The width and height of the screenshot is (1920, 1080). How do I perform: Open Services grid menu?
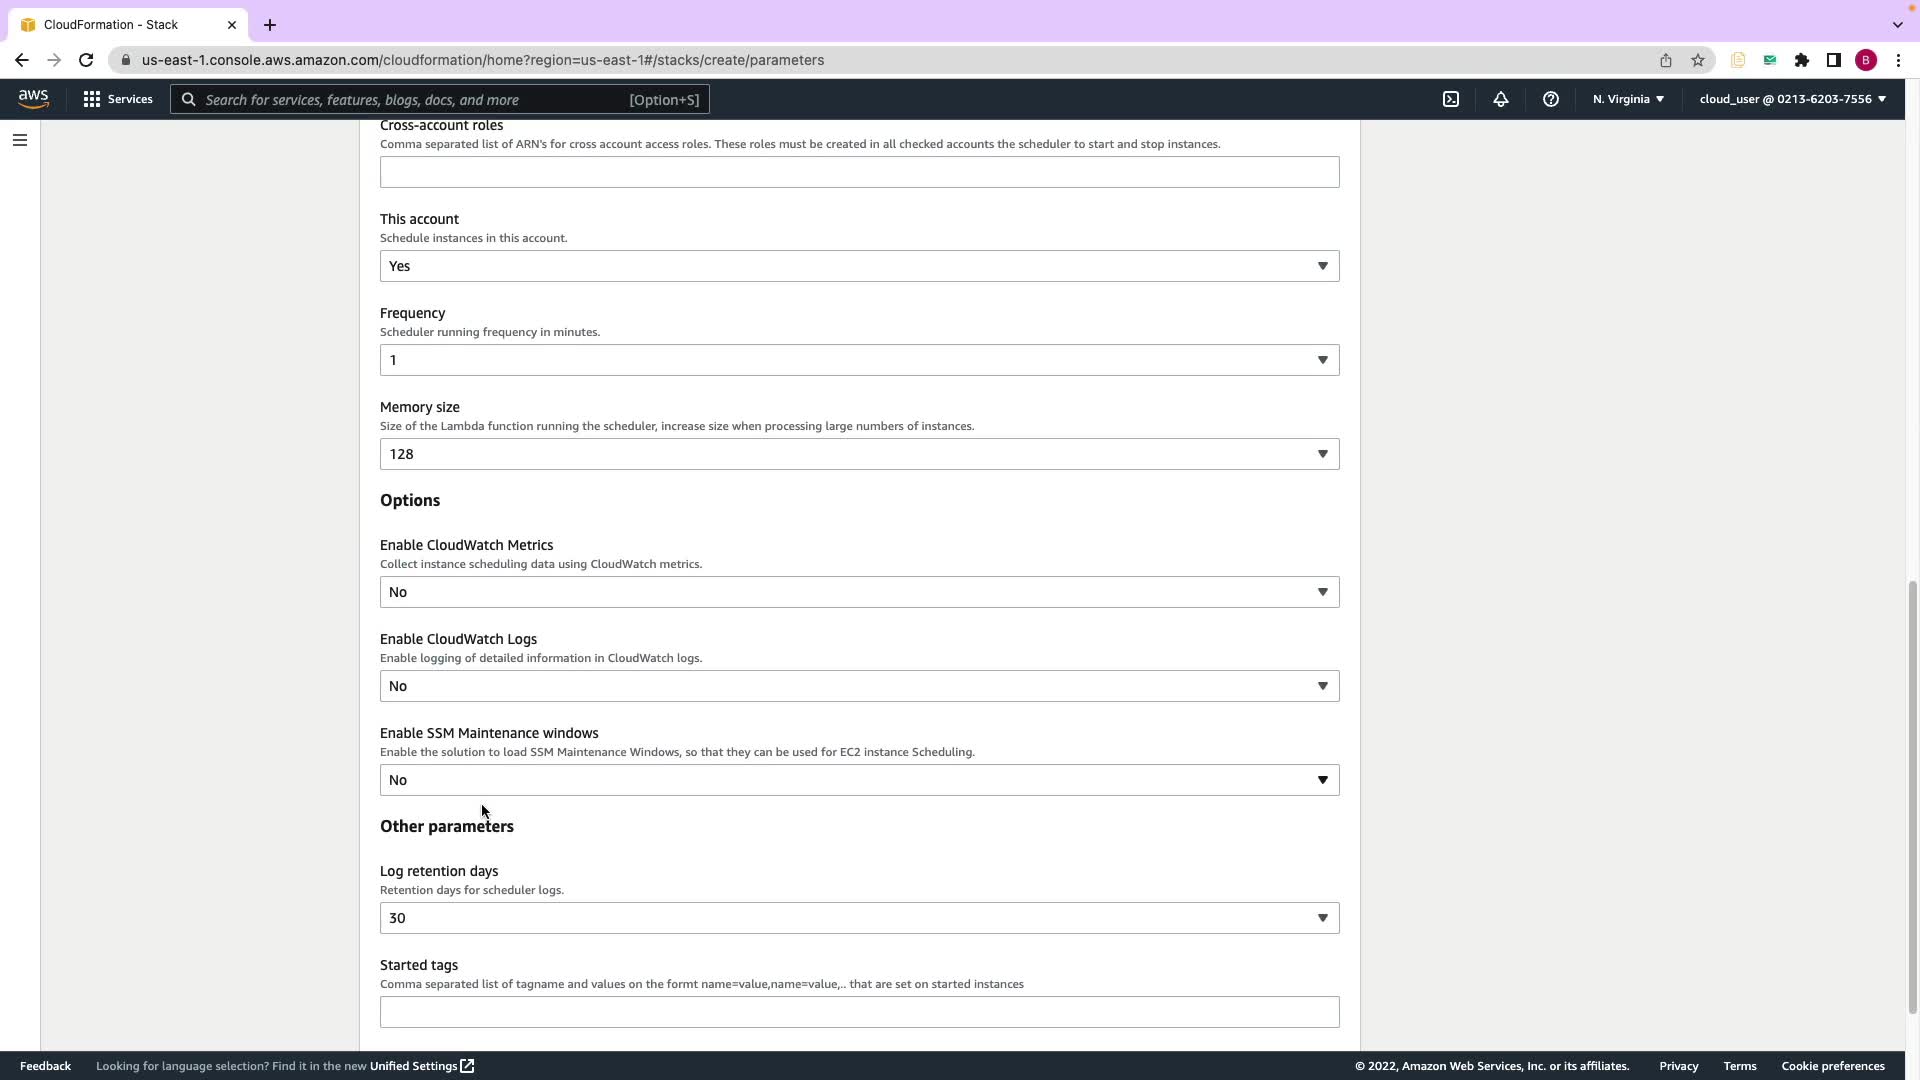point(118,99)
